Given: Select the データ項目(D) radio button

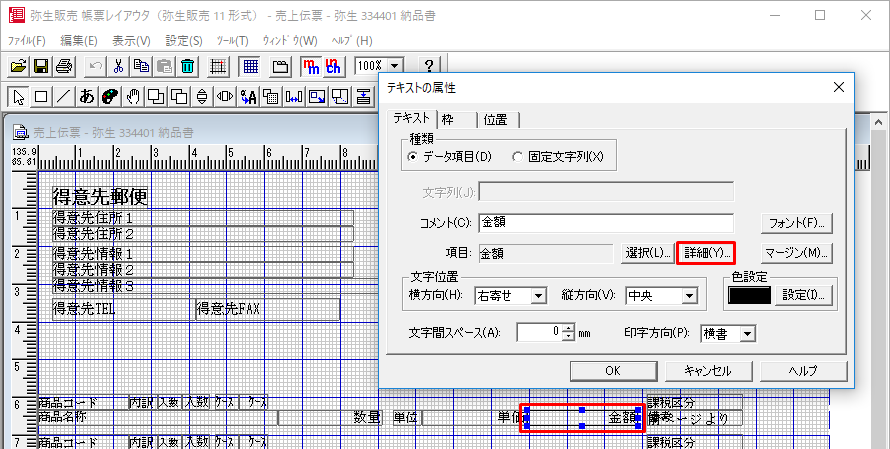Looking at the screenshot, I should point(413,157).
